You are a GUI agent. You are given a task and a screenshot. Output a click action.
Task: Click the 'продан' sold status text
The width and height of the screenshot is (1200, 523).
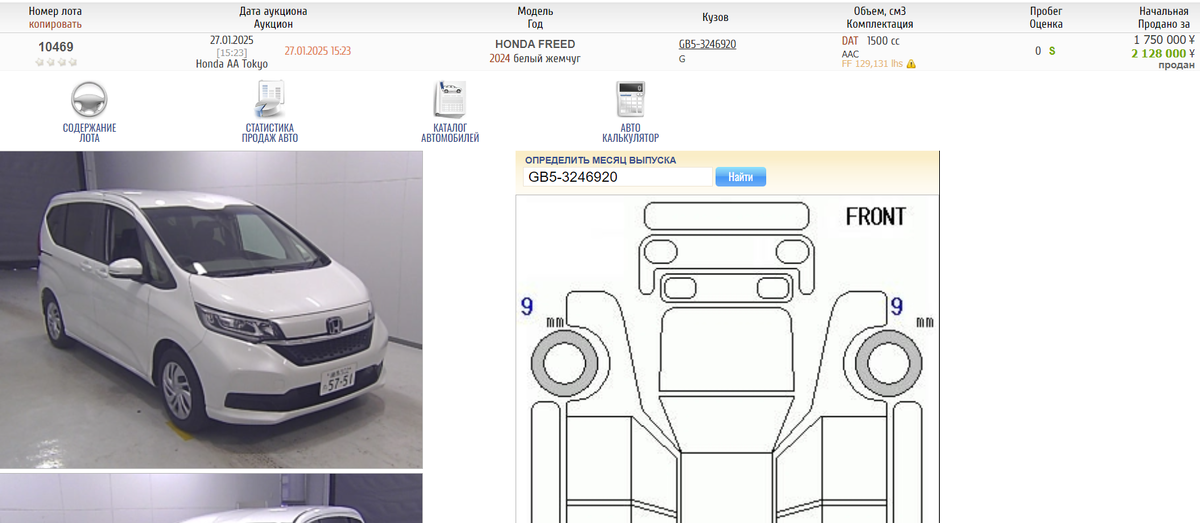tap(1177, 66)
